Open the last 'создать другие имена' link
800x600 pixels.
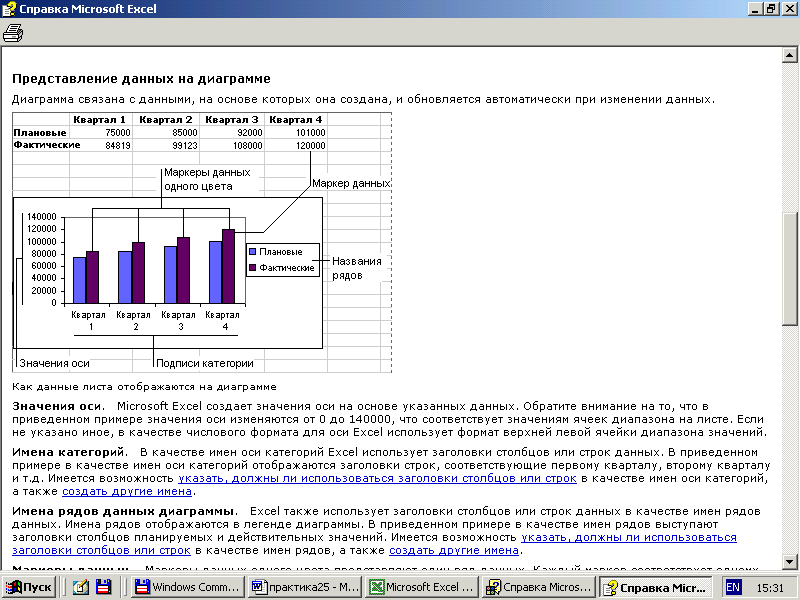454,551
